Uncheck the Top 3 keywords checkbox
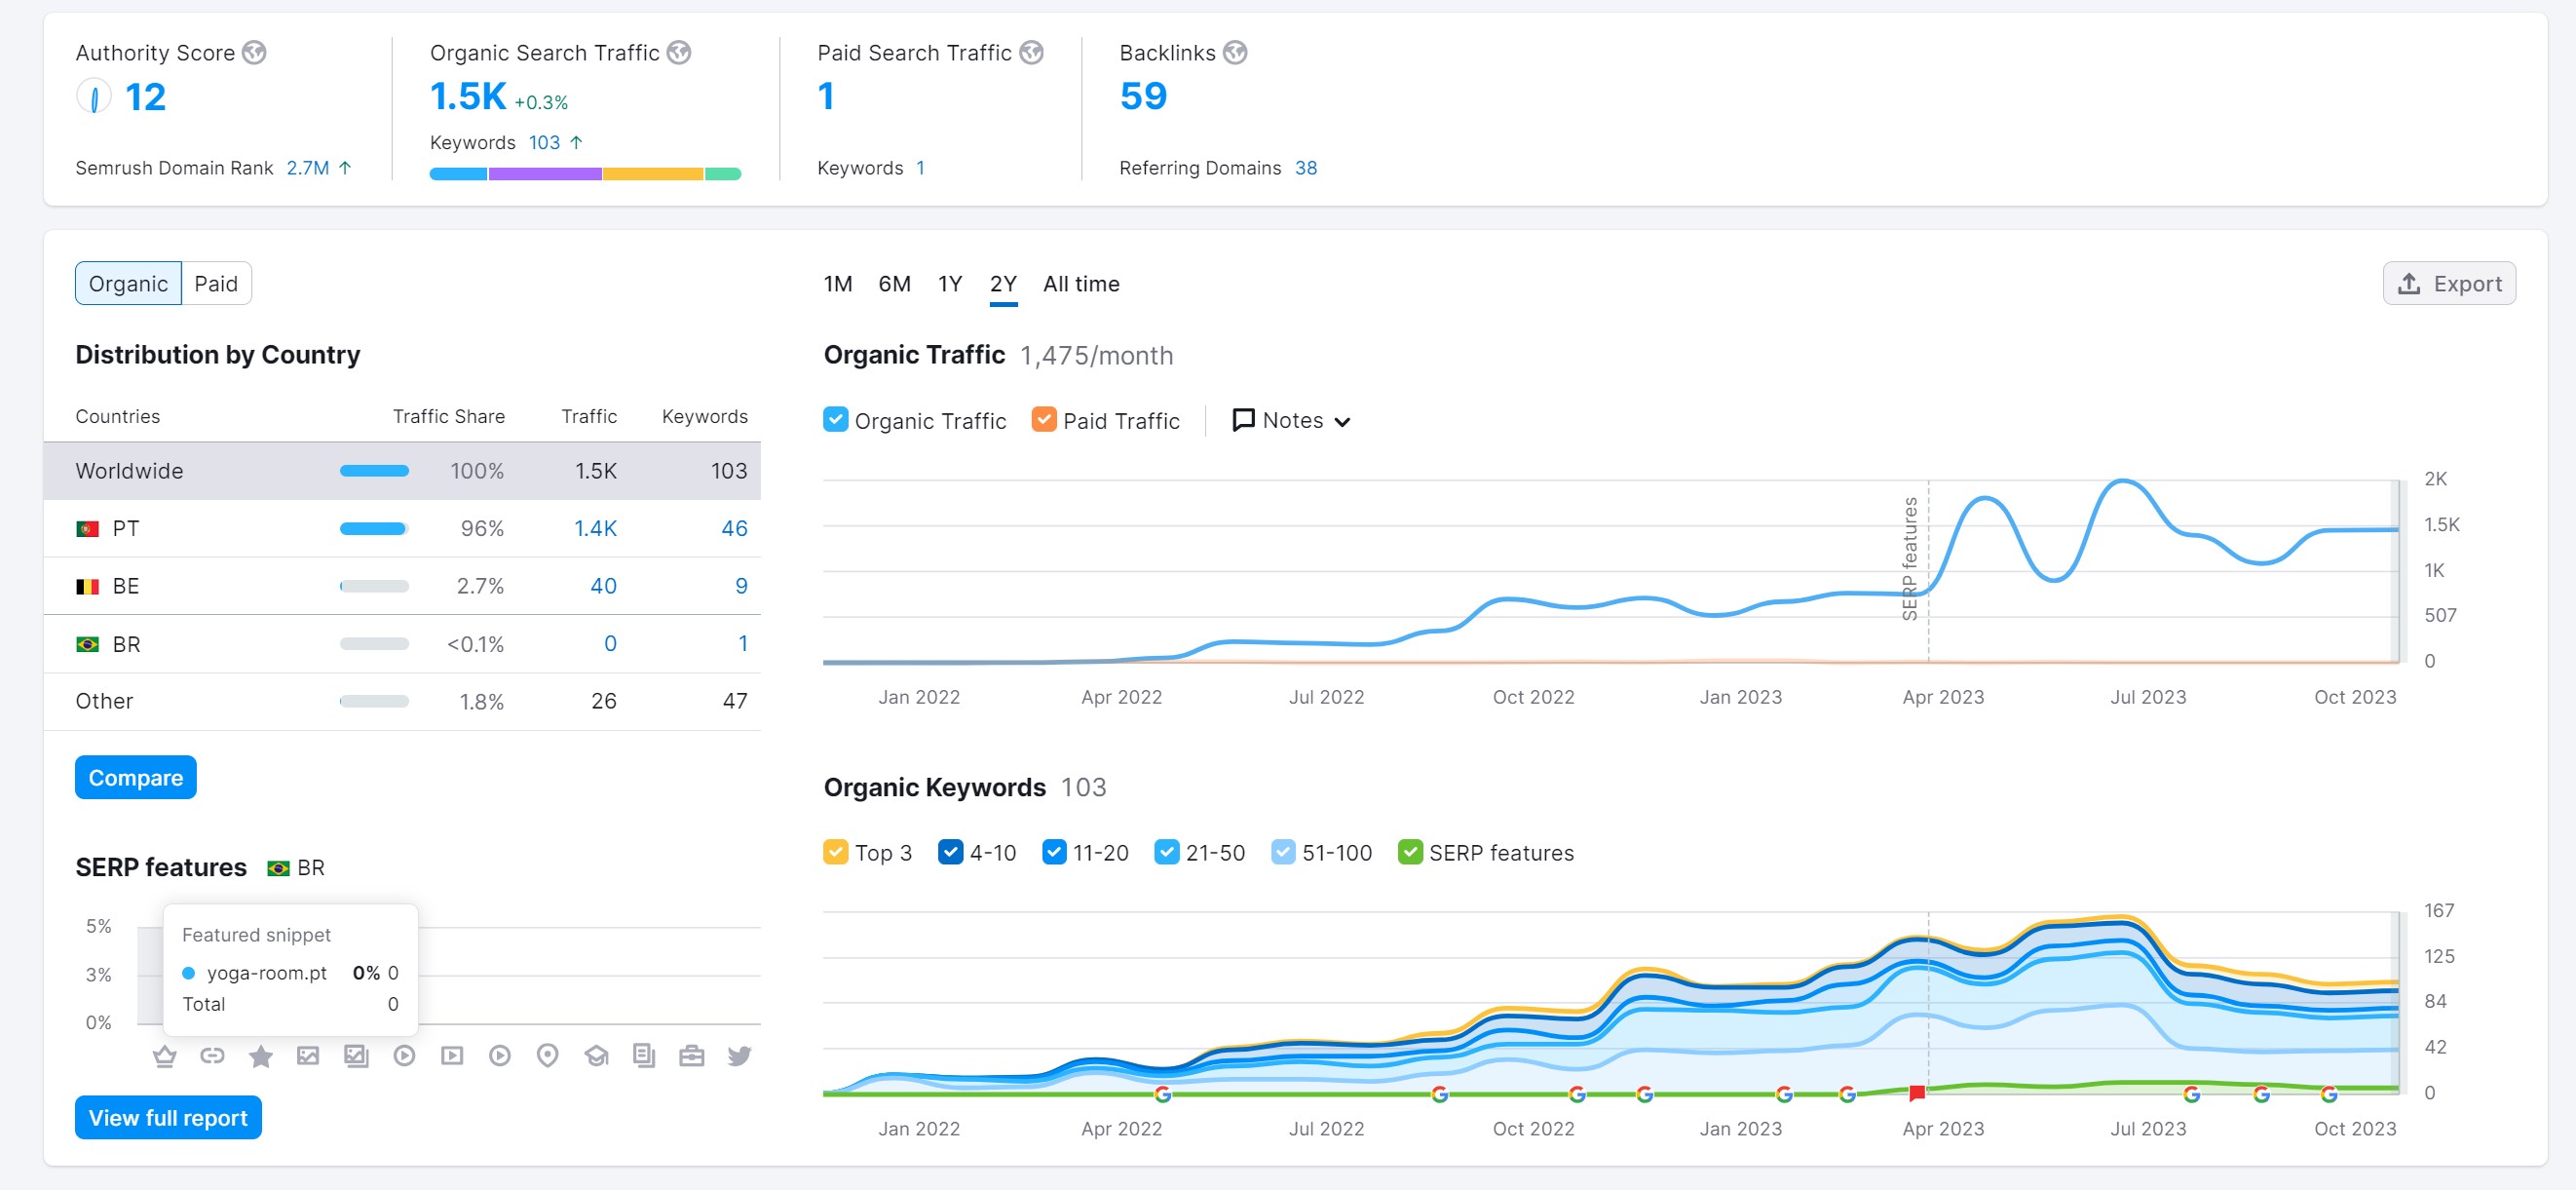2576x1190 pixels. click(x=836, y=851)
